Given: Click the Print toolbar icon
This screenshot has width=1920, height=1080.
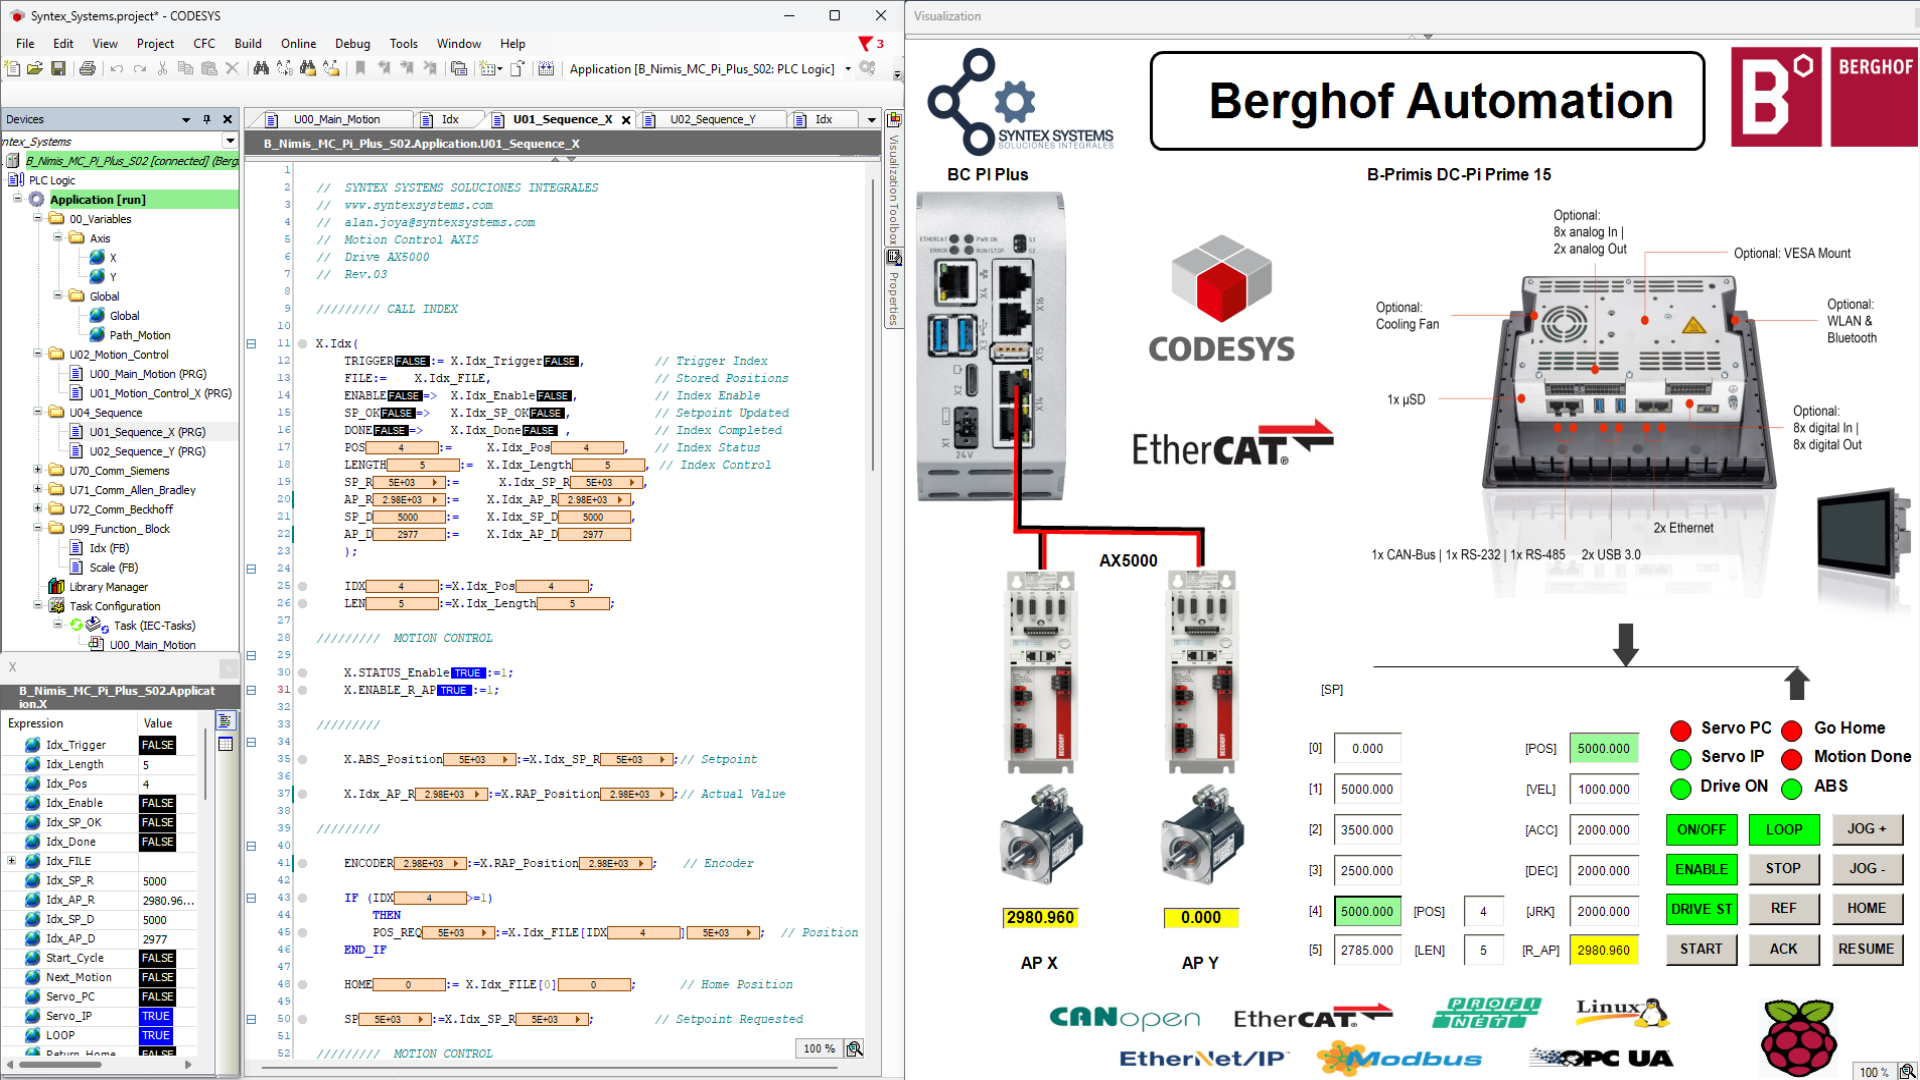Looking at the screenshot, I should click(87, 69).
